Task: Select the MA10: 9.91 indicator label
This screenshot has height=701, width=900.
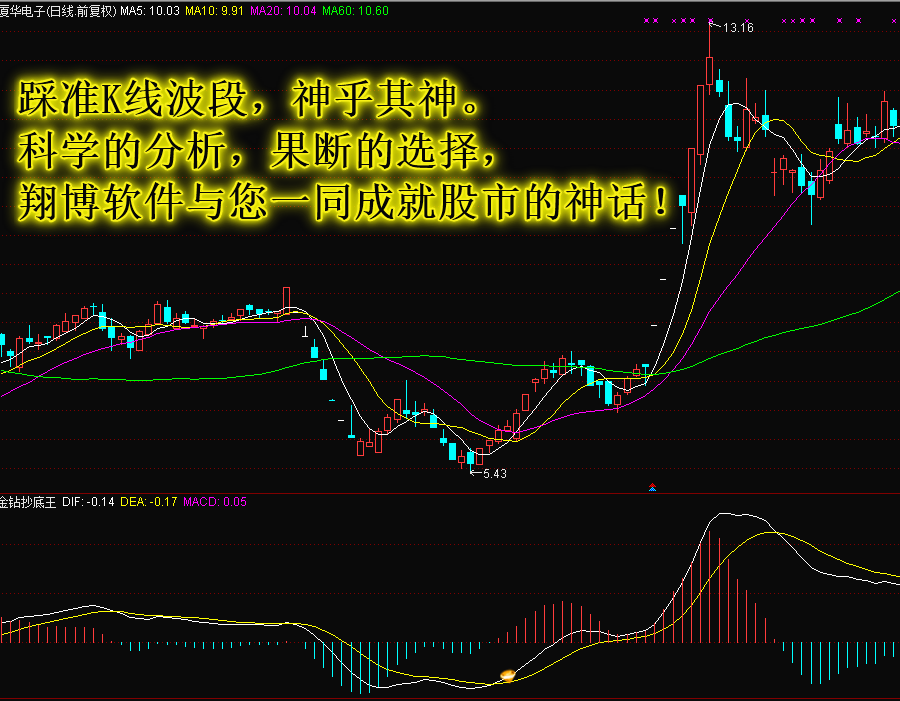Action: click(x=214, y=11)
